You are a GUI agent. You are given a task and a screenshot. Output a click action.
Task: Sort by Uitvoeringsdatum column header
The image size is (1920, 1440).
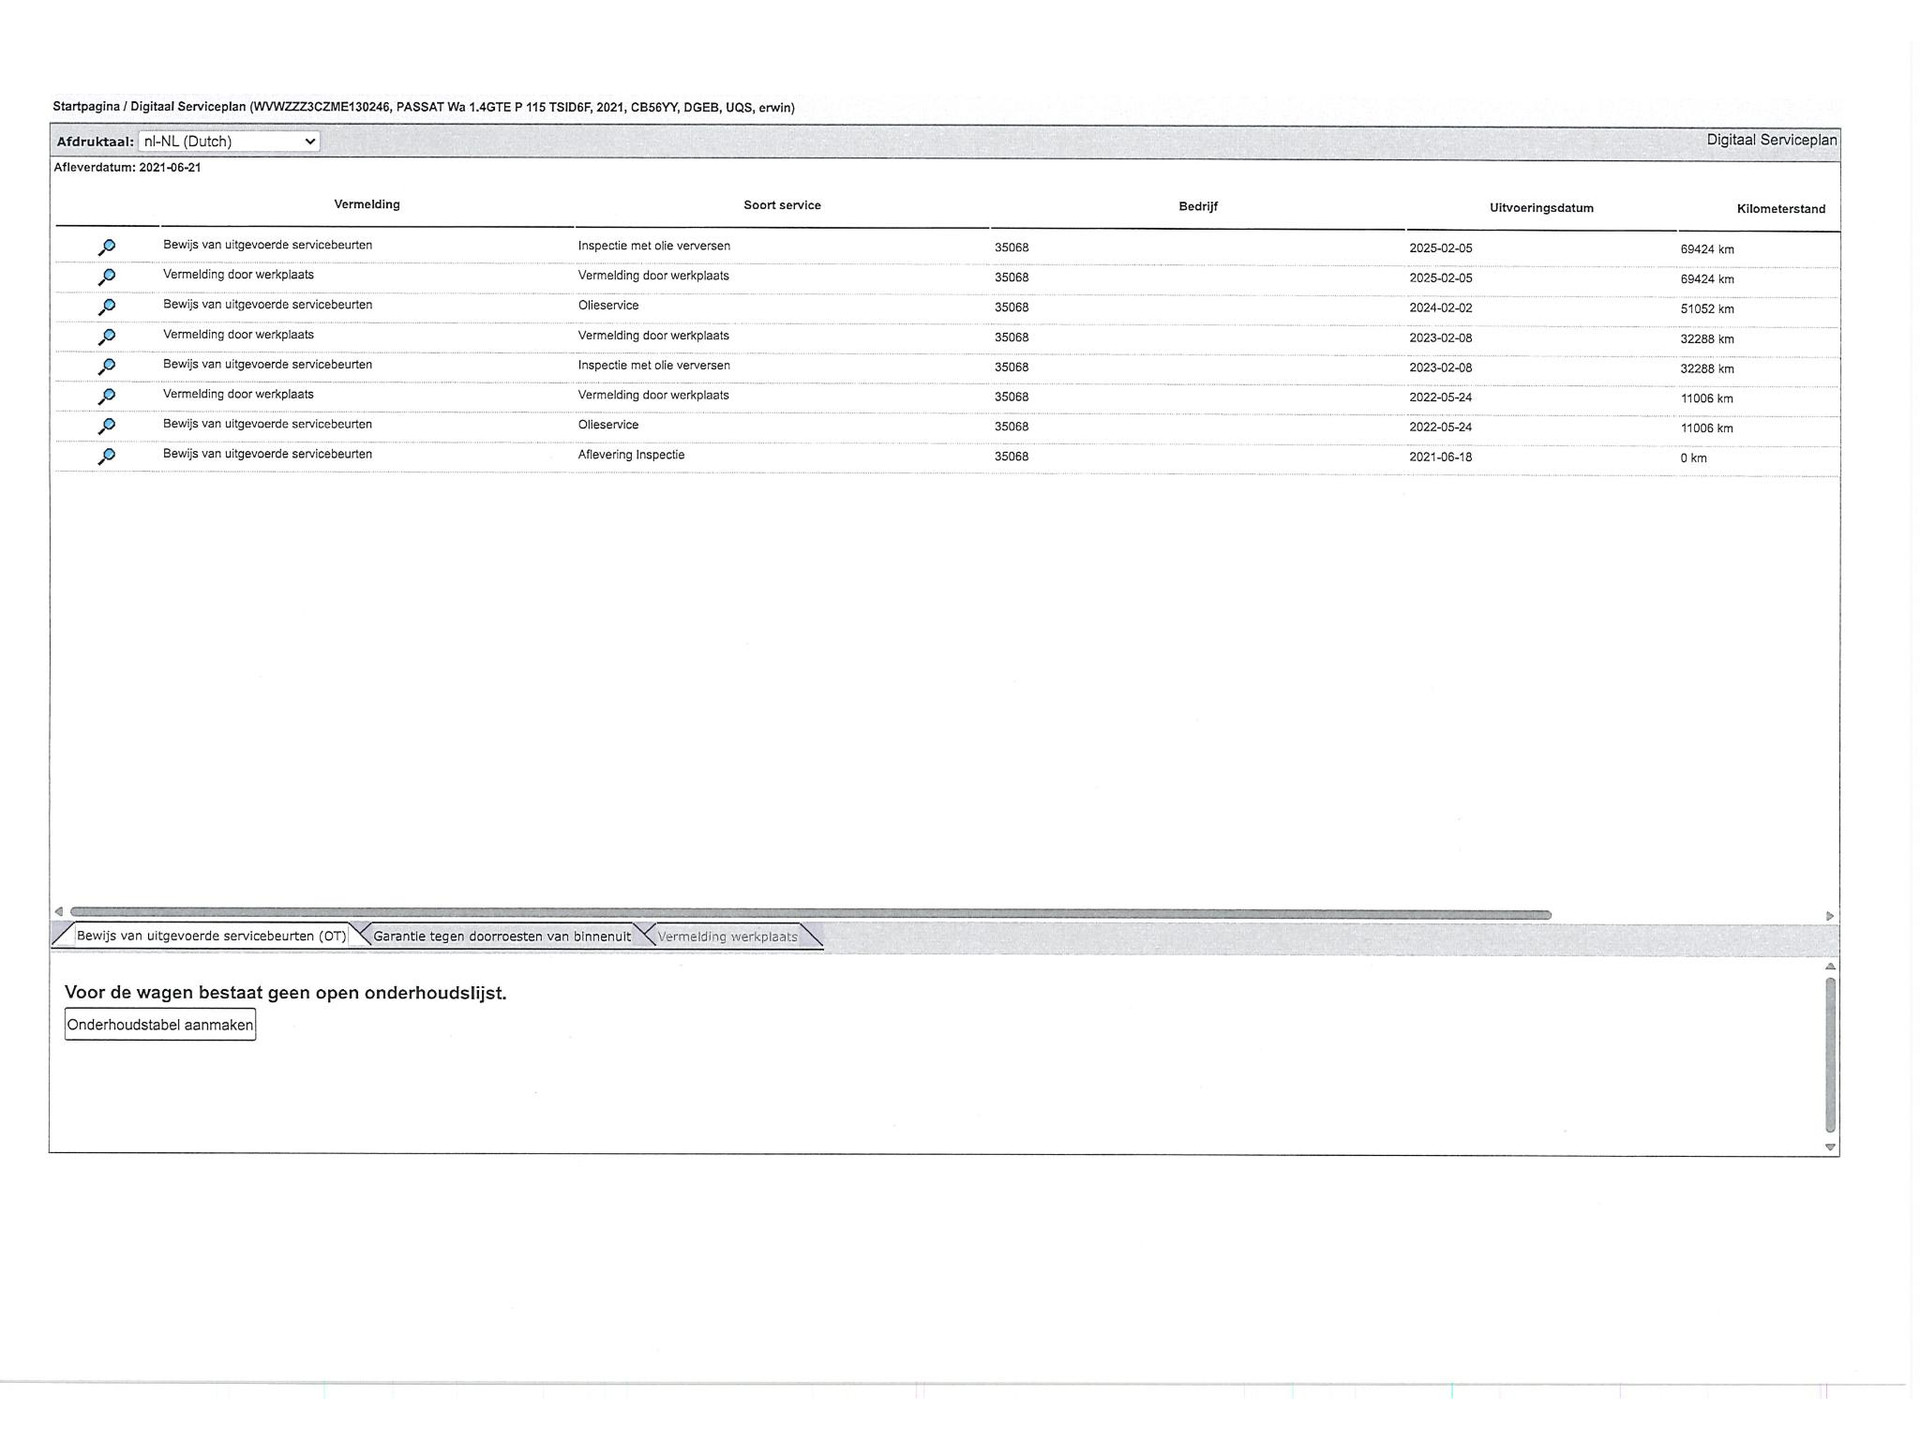[x=1541, y=208]
